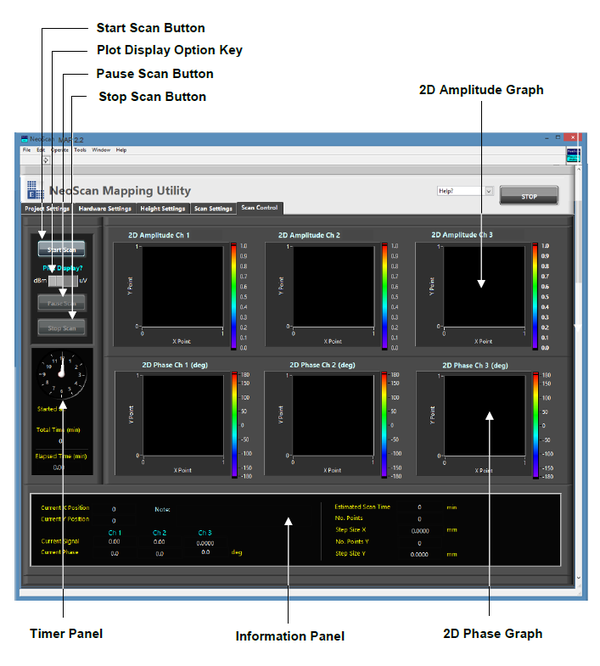Click the Phase Ch 1 color scale bar
The width and height of the screenshot is (600, 666).
[234, 425]
